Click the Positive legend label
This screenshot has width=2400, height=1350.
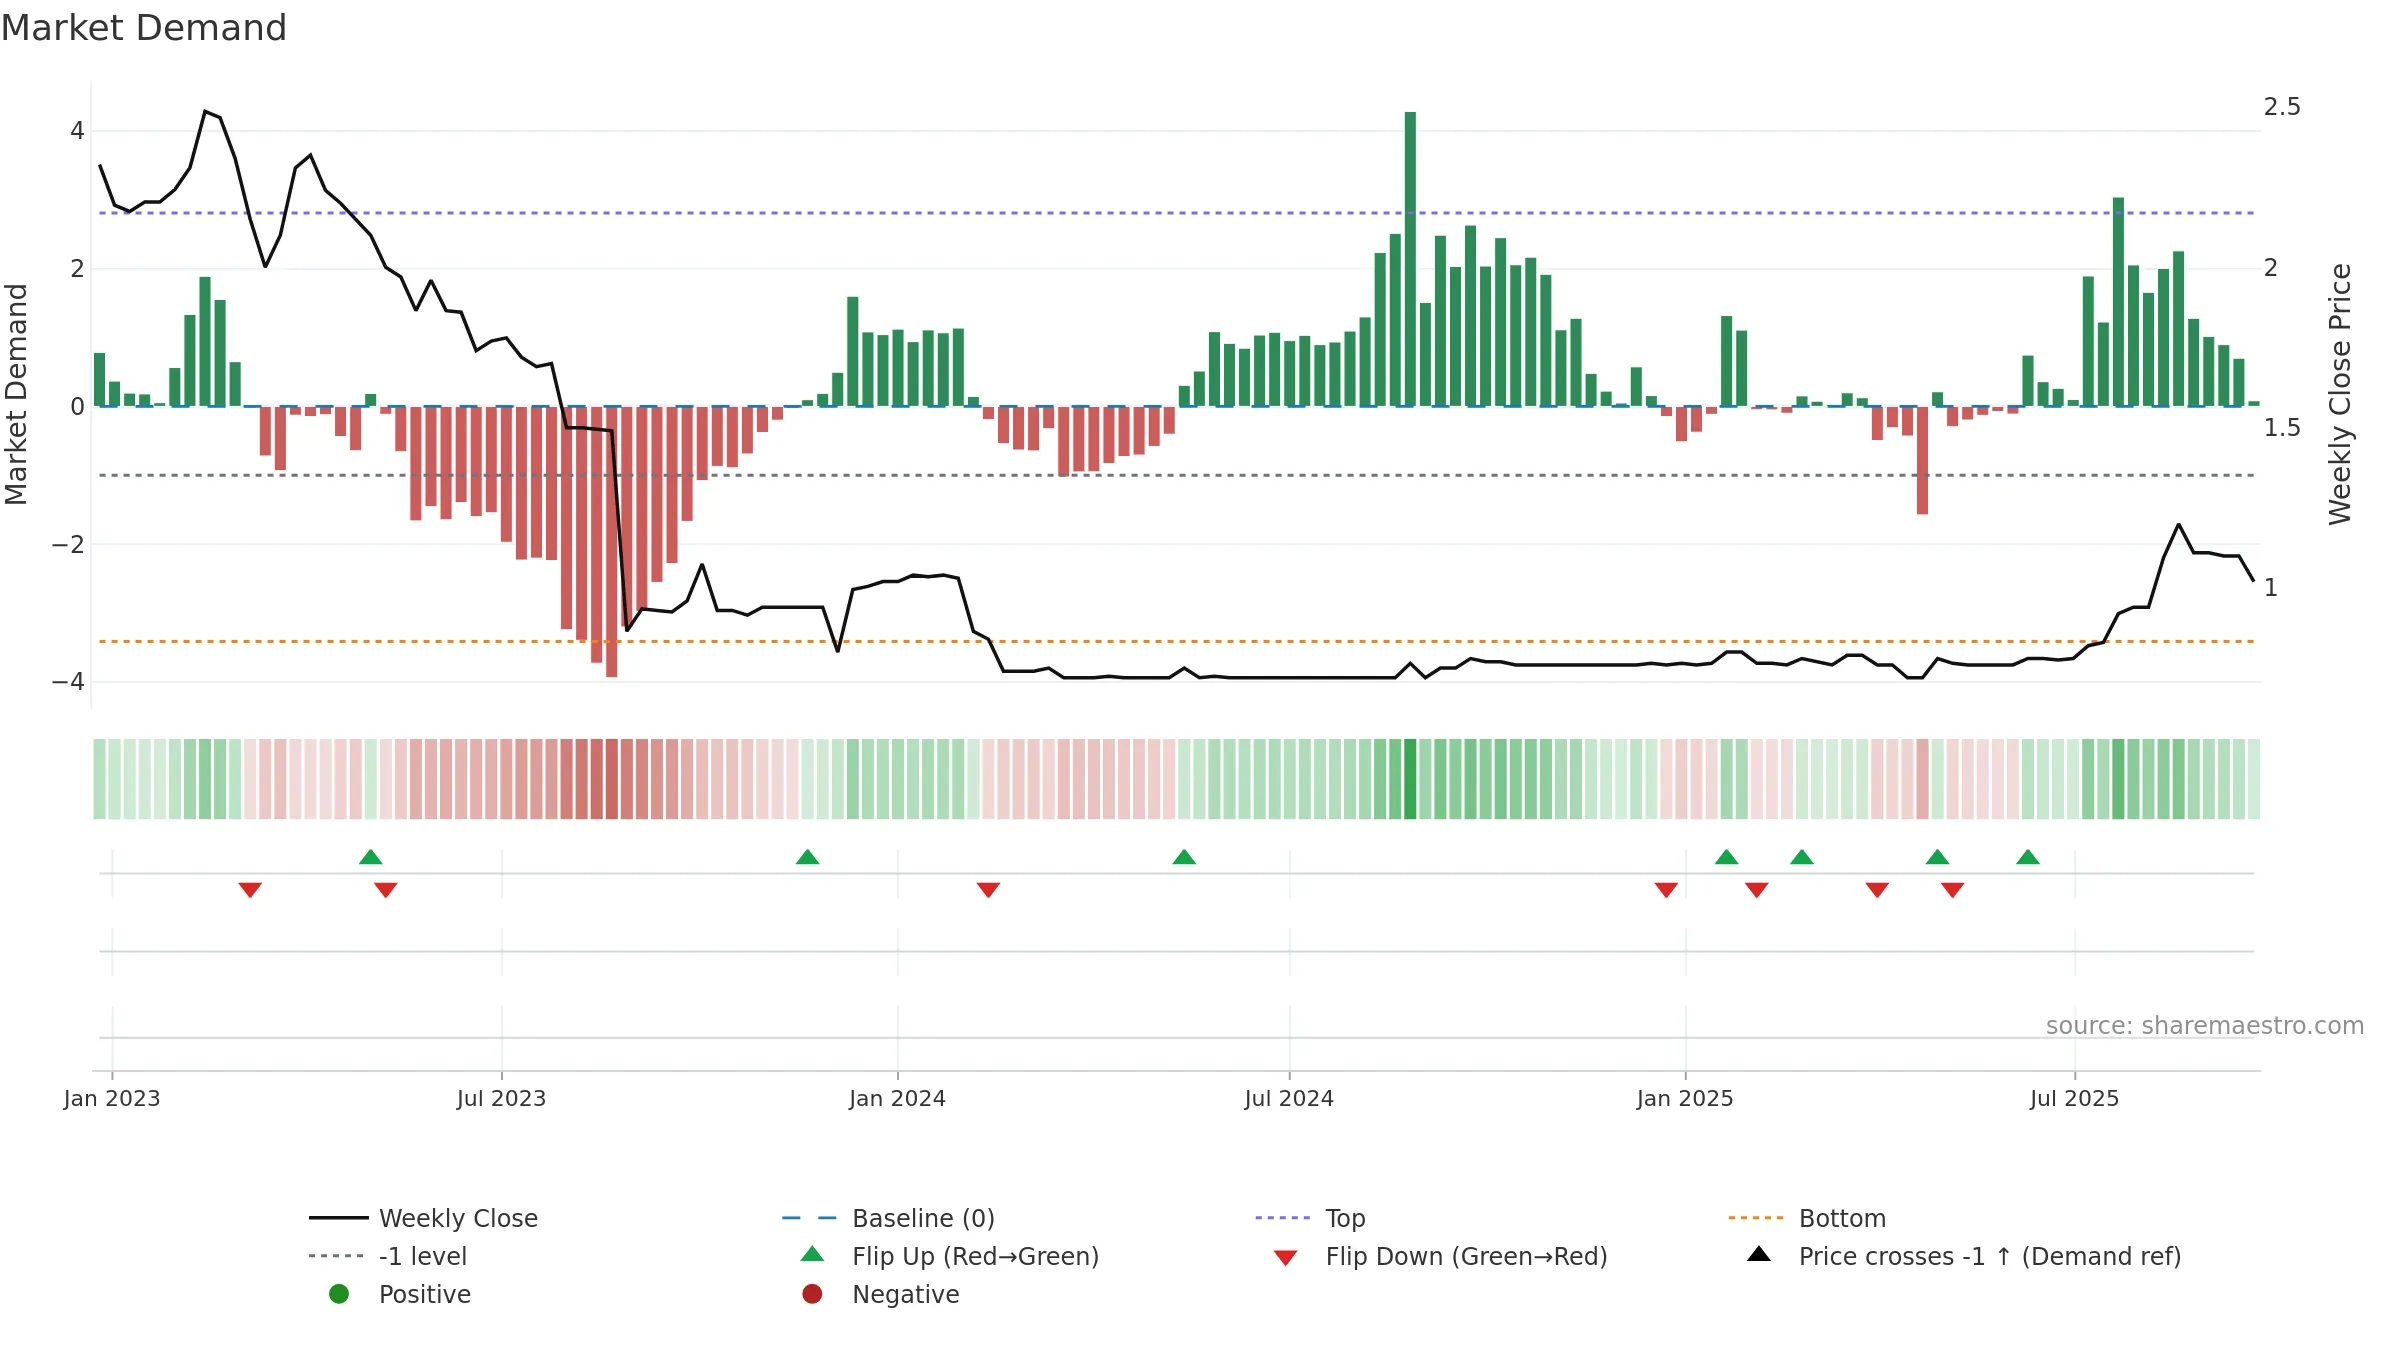click(425, 1294)
